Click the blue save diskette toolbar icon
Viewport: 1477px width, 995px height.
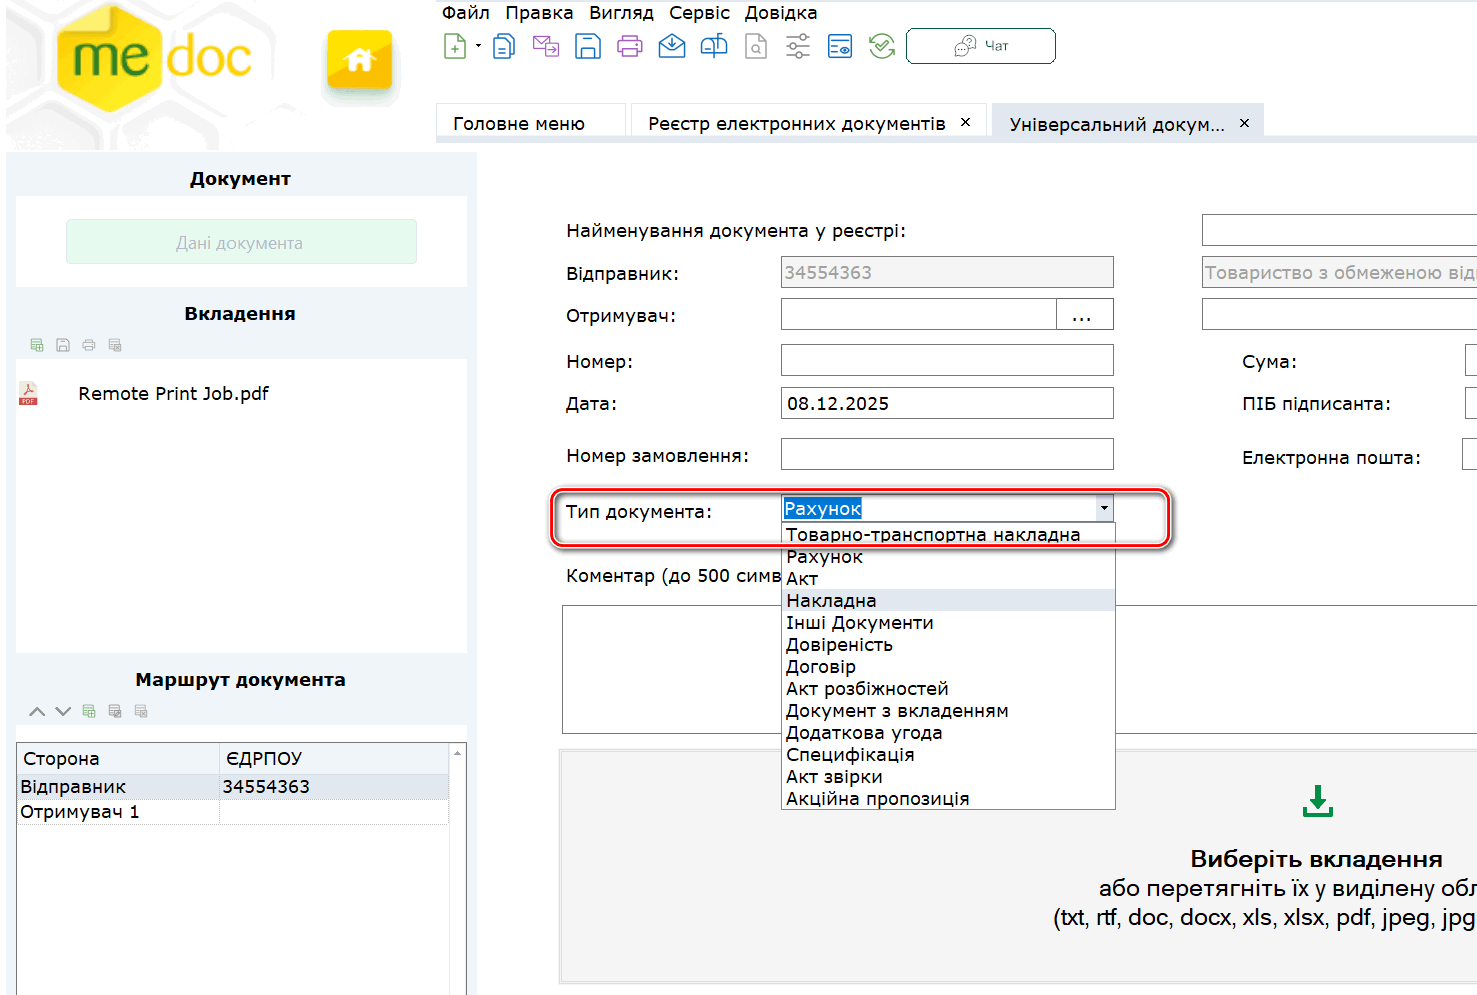(588, 46)
